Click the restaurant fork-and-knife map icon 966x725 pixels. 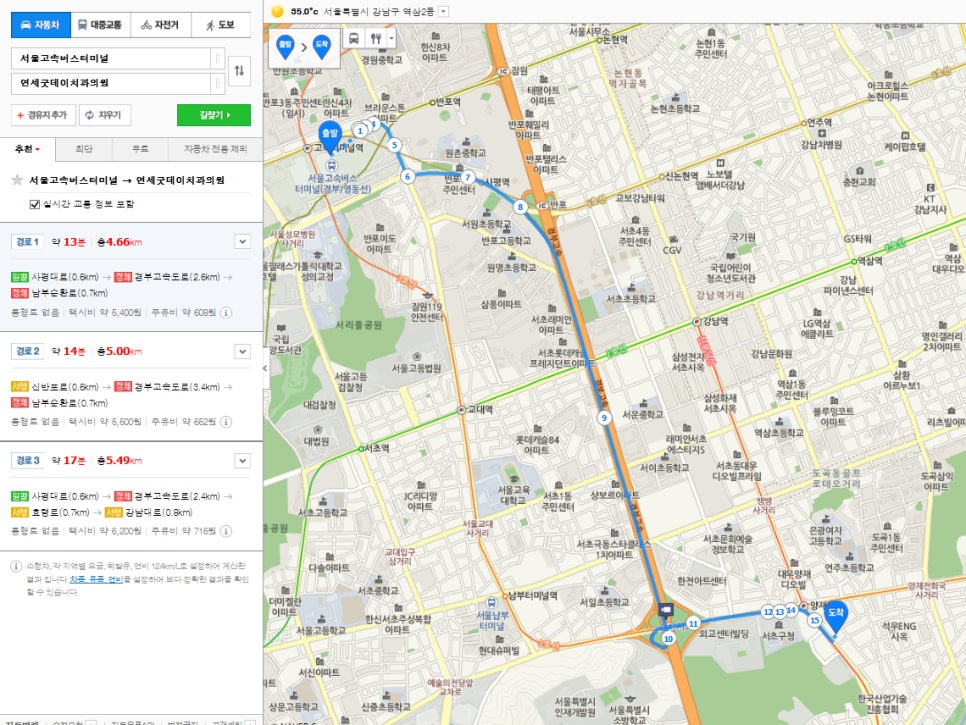[x=376, y=38]
